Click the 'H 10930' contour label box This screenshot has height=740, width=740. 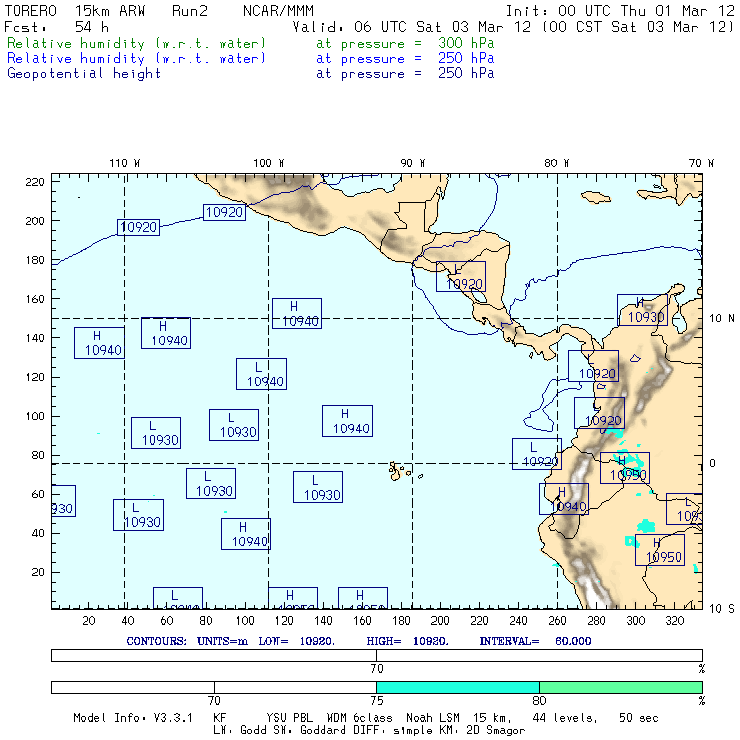642,310
